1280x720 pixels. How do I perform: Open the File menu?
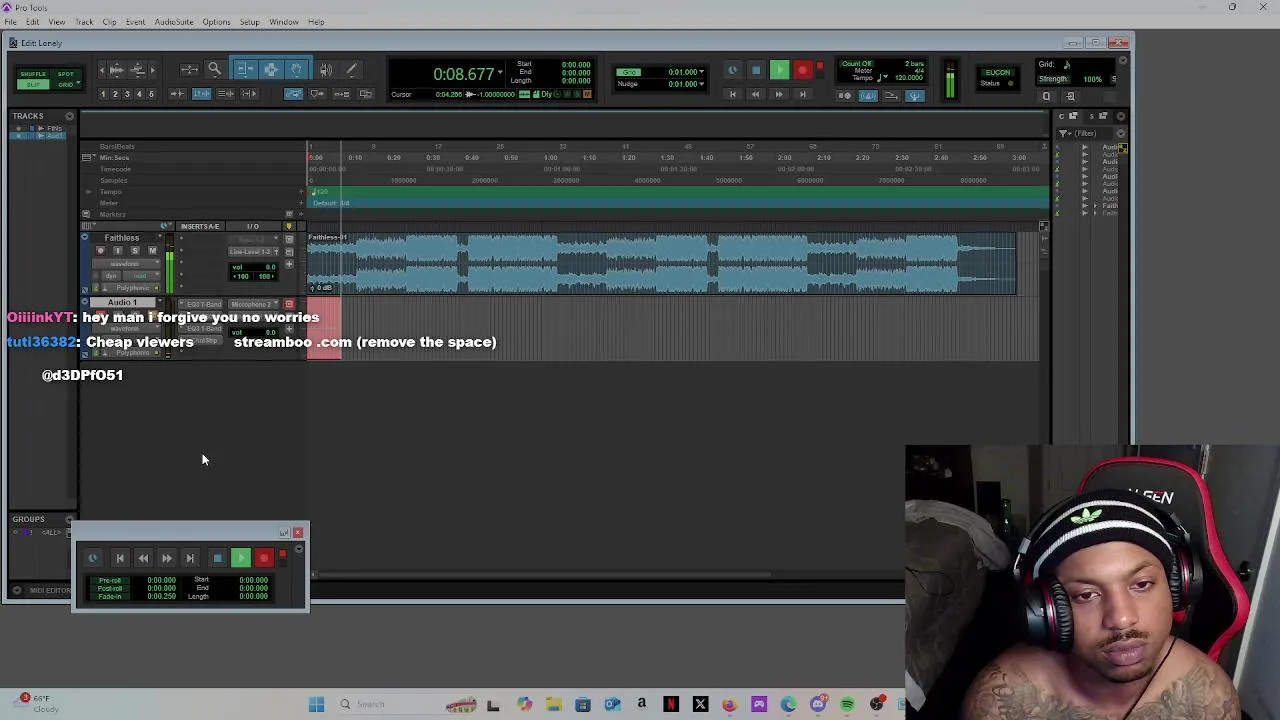10,22
